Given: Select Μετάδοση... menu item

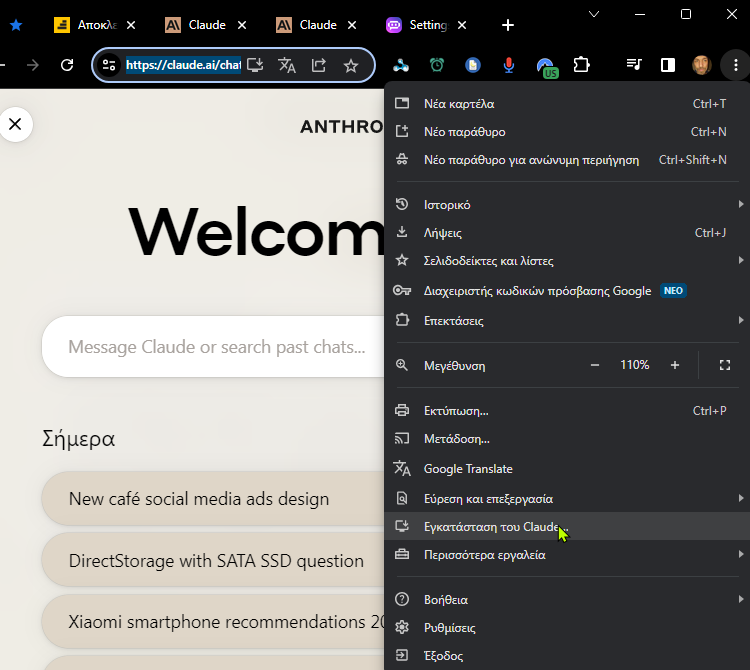Looking at the screenshot, I should point(566,439).
